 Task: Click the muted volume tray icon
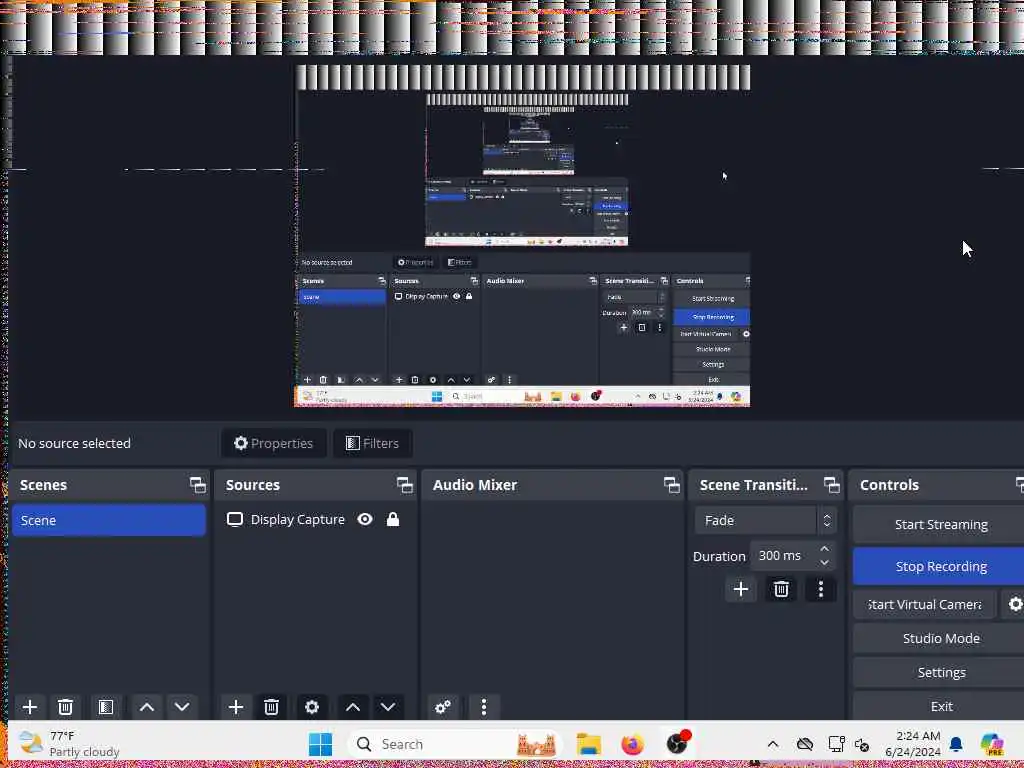[862, 744]
